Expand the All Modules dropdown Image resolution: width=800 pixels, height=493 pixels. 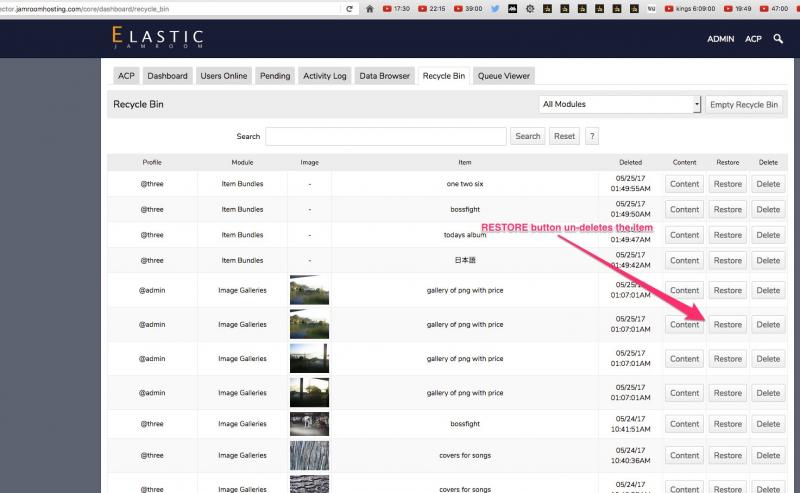619,104
